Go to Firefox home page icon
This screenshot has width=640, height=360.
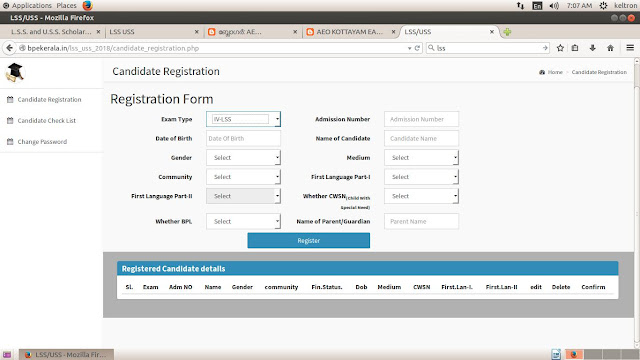tap(610, 48)
